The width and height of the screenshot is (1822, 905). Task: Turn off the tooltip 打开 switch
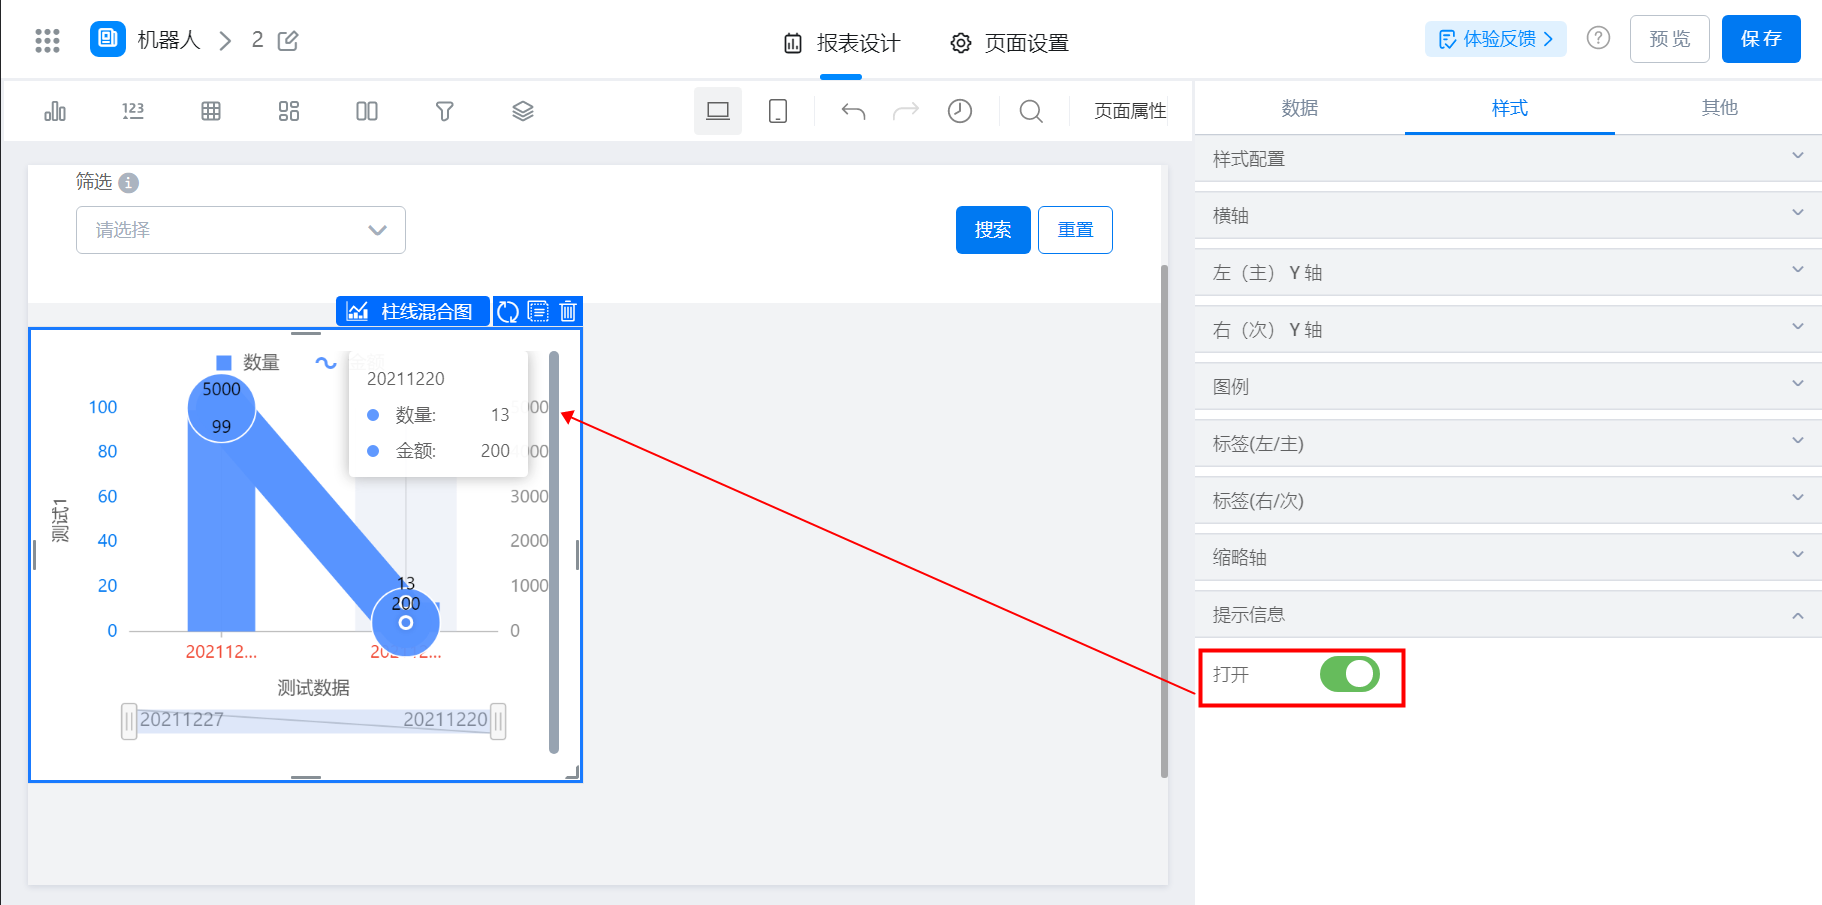(x=1349, y=674)
